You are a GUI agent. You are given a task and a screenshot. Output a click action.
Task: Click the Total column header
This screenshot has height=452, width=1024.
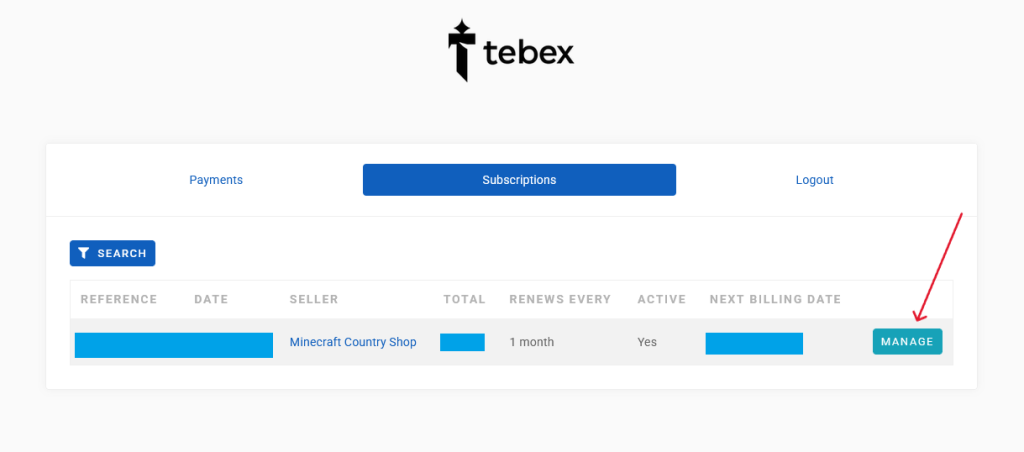464,299
